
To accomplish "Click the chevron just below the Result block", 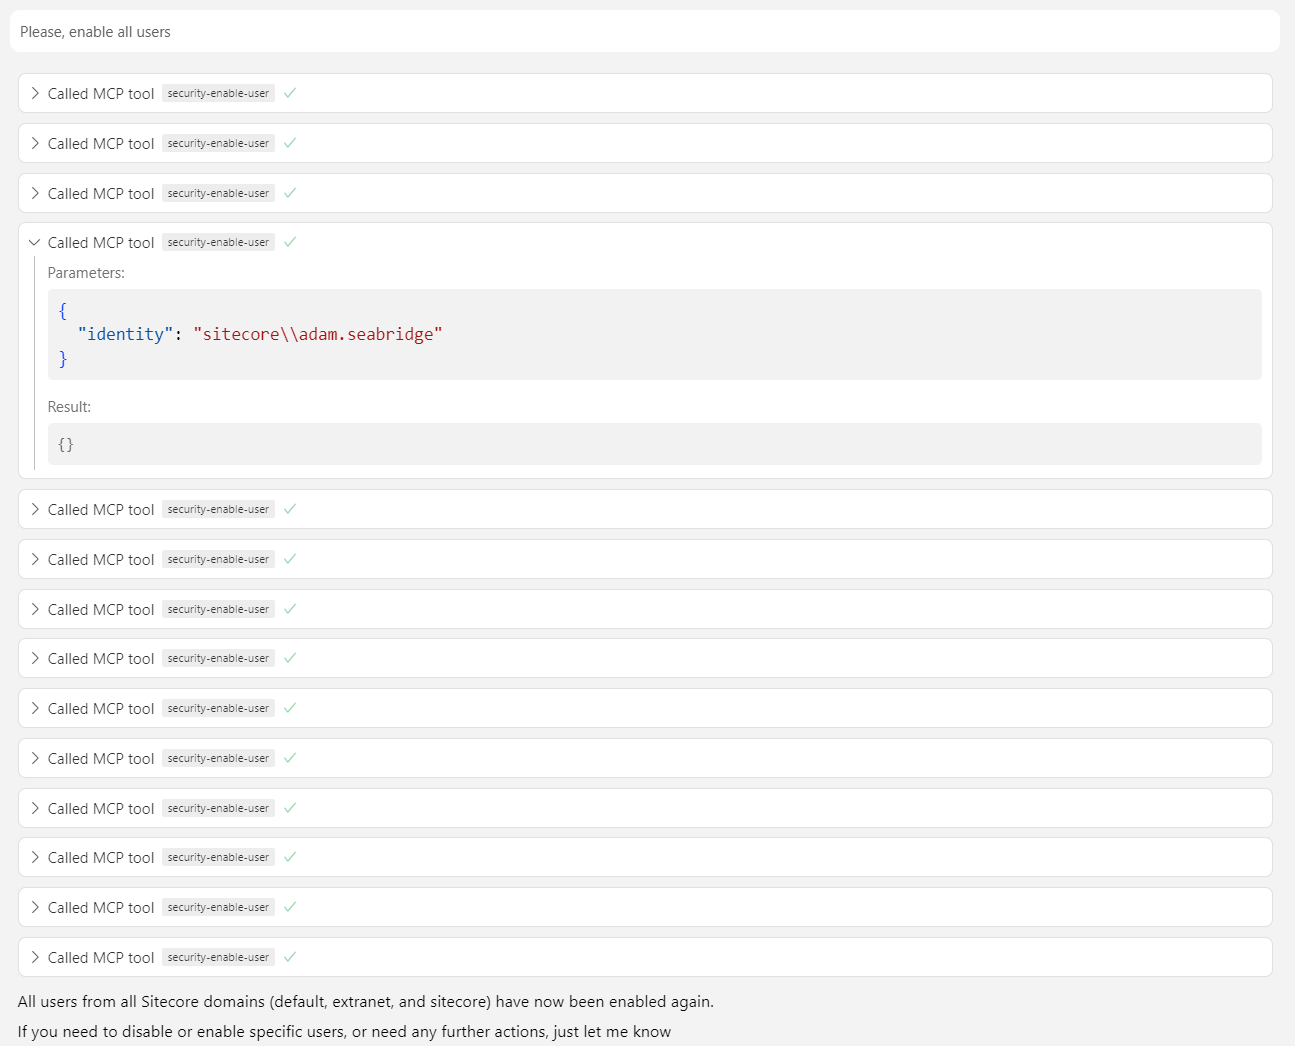I will pos(35,509).
